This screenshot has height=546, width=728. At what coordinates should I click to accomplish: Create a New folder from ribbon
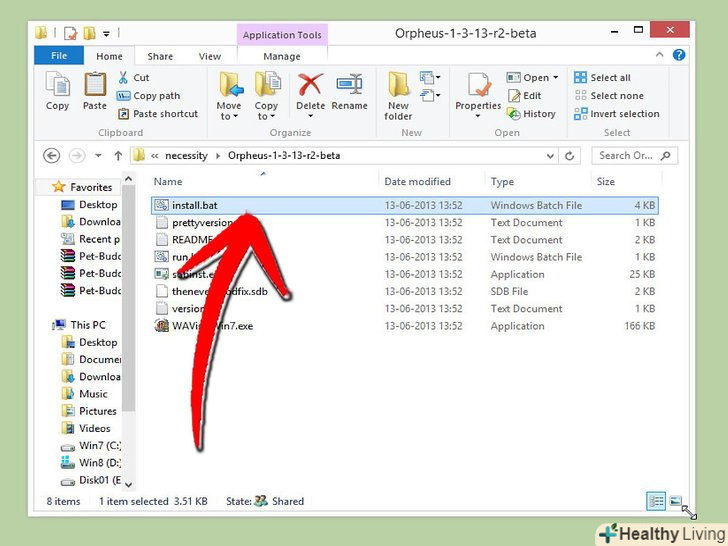coord(398,95)
